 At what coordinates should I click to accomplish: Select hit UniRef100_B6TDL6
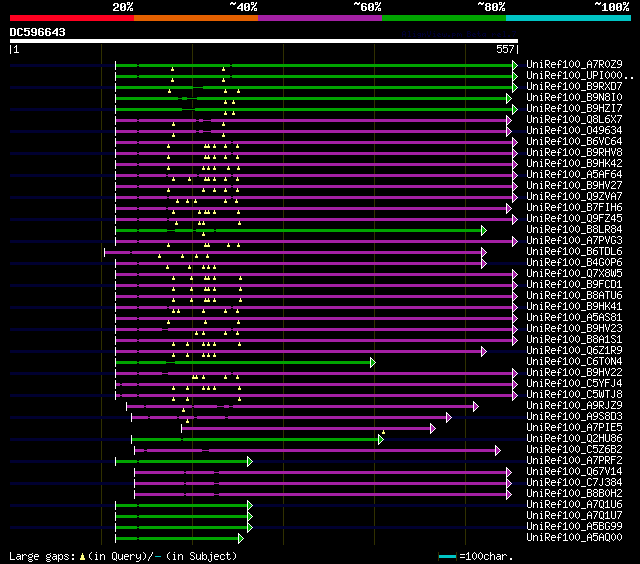pos(574,252)
